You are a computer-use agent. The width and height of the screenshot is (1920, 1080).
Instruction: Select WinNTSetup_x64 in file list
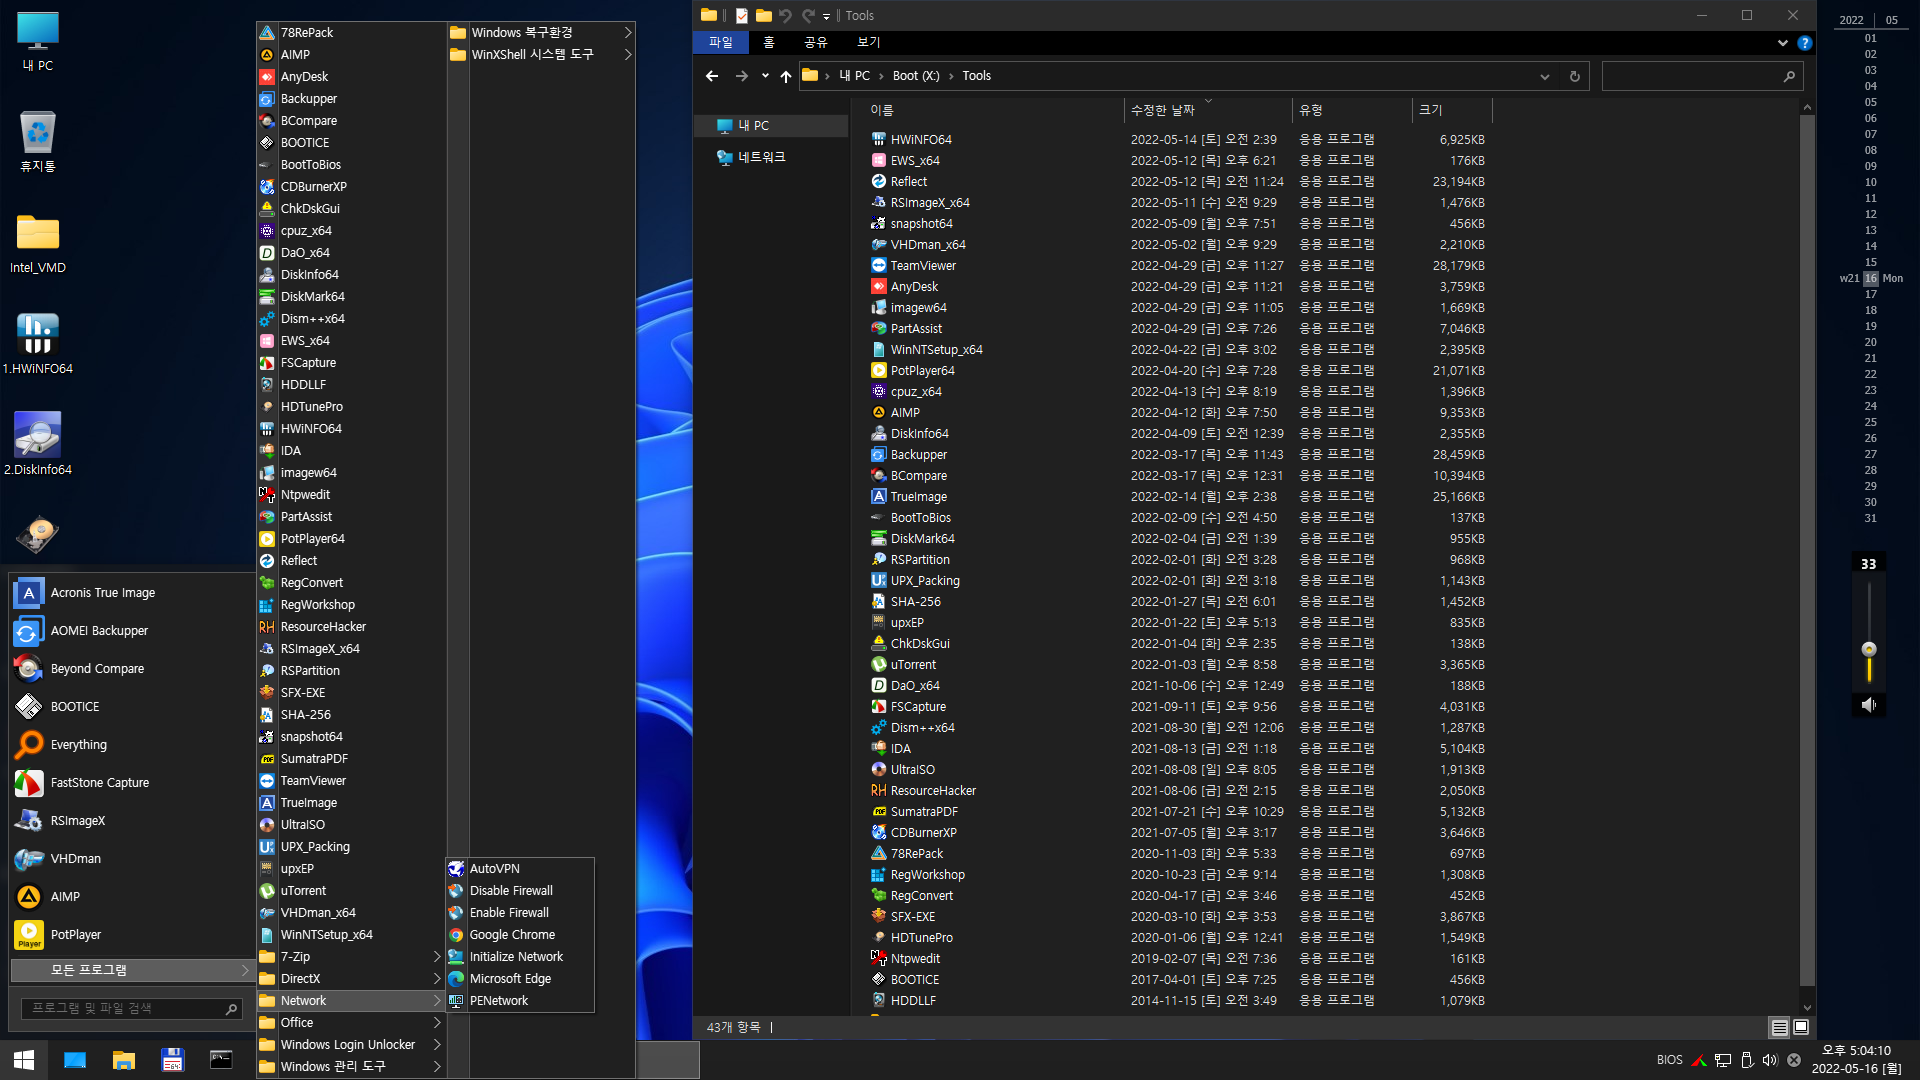[936, 350]
